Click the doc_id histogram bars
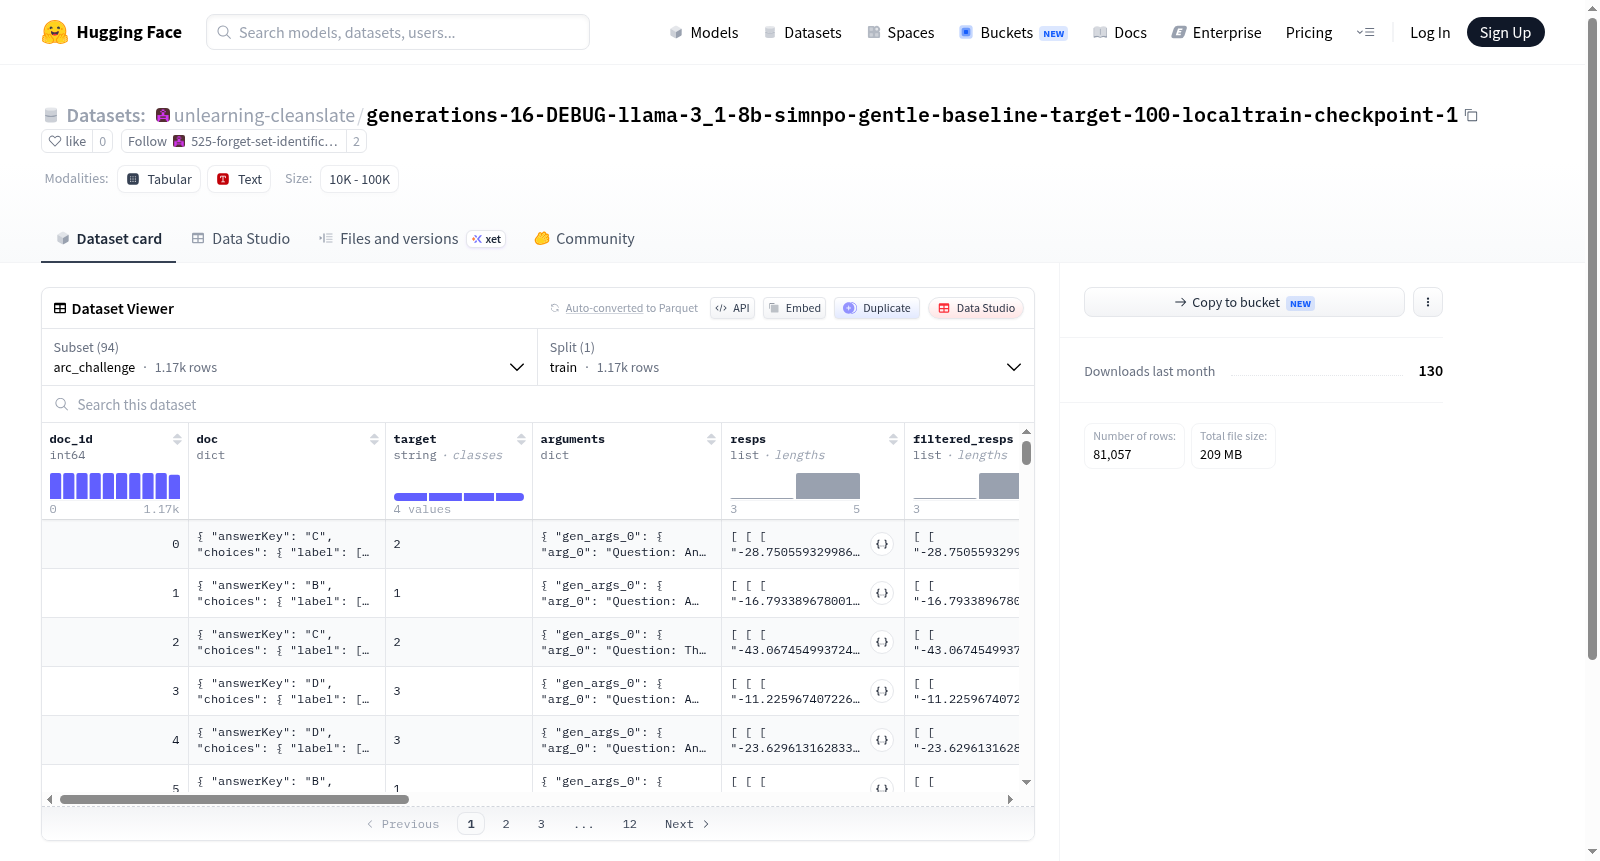Screen dimensions: 1600x861 [x=115, y=486]
